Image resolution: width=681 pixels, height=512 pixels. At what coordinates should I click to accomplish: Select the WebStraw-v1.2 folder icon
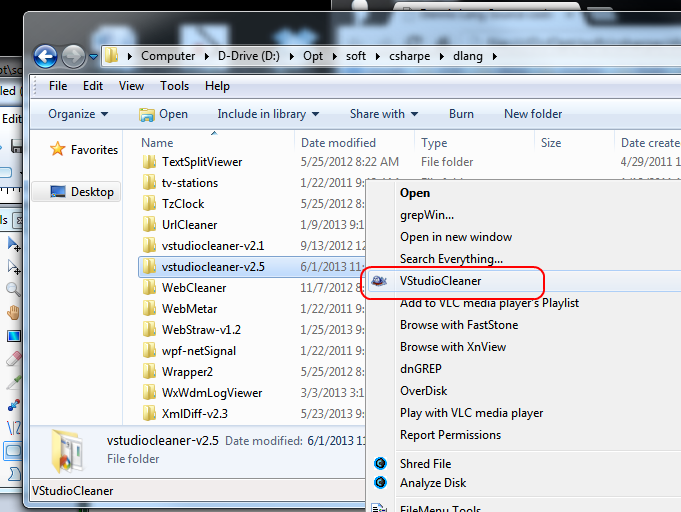149,330
